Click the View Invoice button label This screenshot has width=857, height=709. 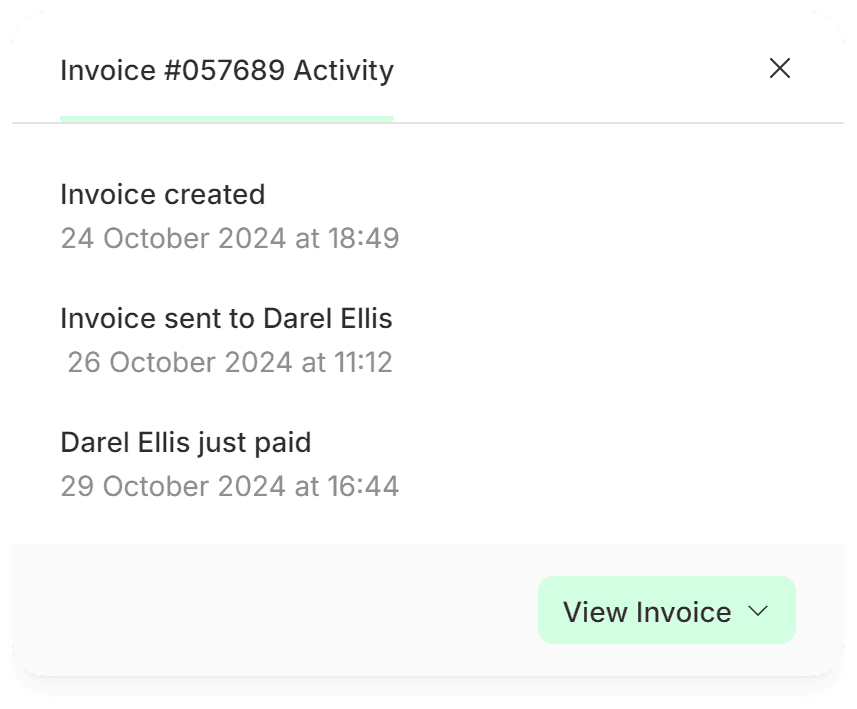coord(647,612)
